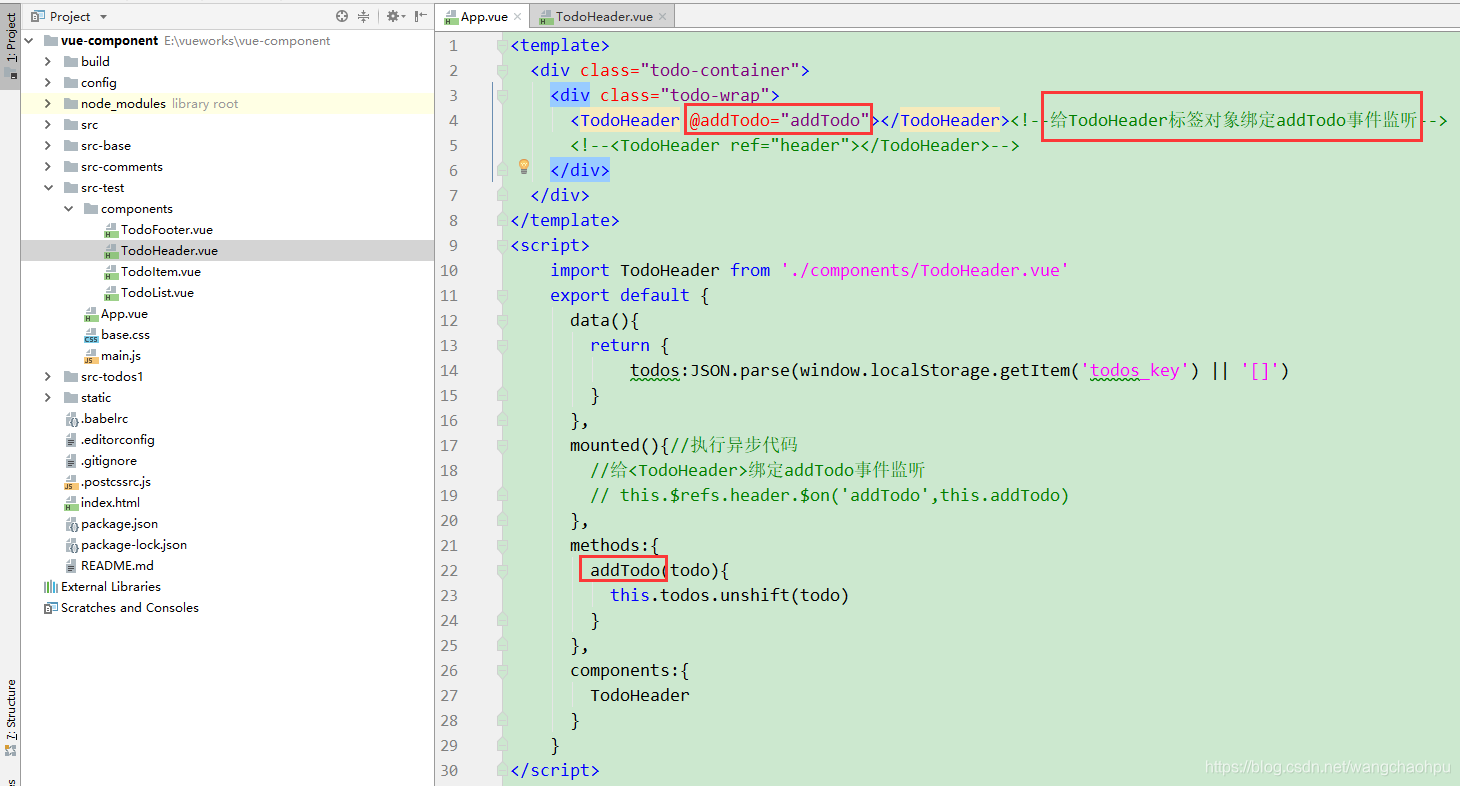This screenshot has width=1460, height=786.
Task: Switch to the App.vue editor tab
Action: 484,17
